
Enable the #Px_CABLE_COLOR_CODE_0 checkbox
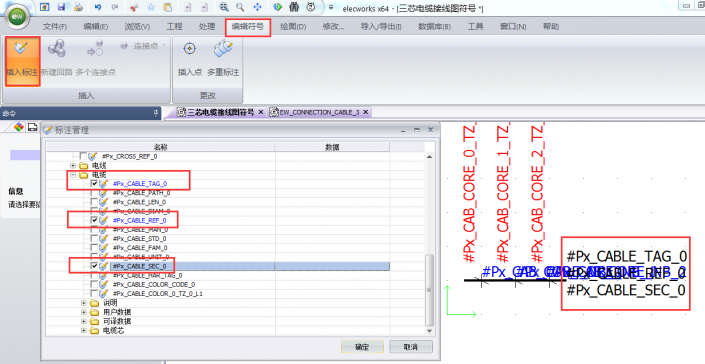94,284
